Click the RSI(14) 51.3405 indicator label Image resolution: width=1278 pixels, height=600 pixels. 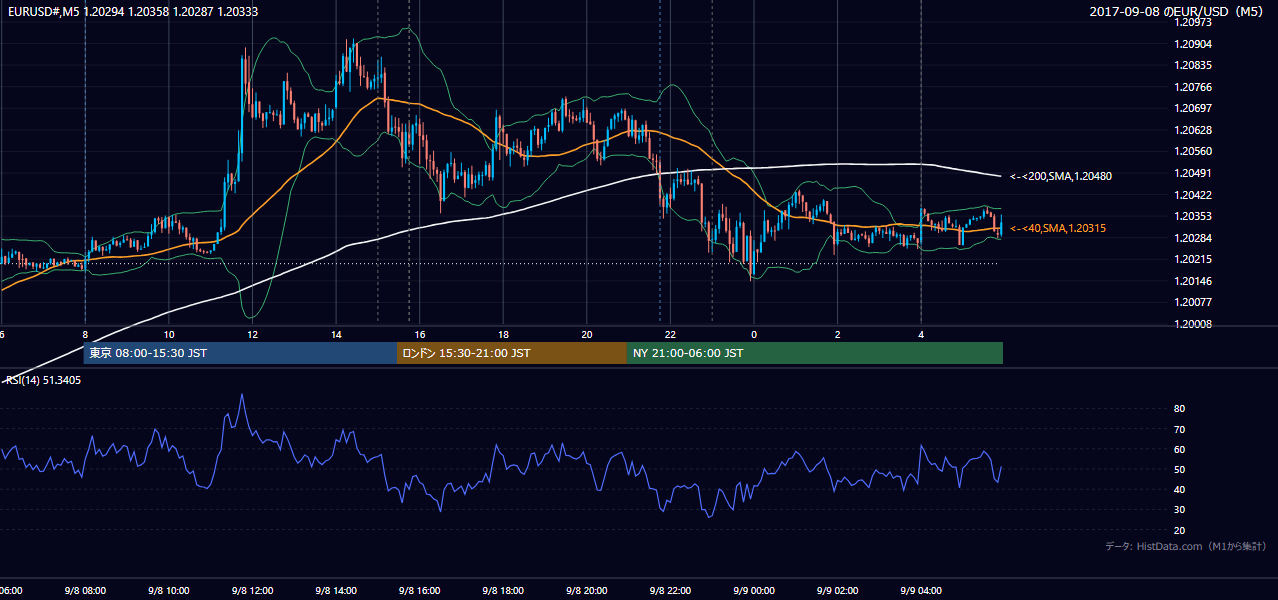43,380
